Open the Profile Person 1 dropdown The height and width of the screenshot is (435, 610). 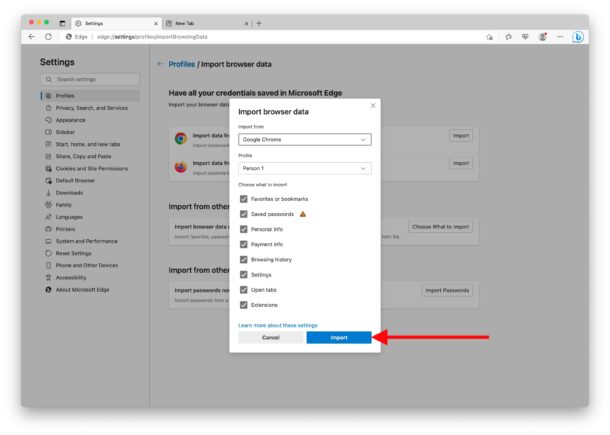tap(304, 169)
